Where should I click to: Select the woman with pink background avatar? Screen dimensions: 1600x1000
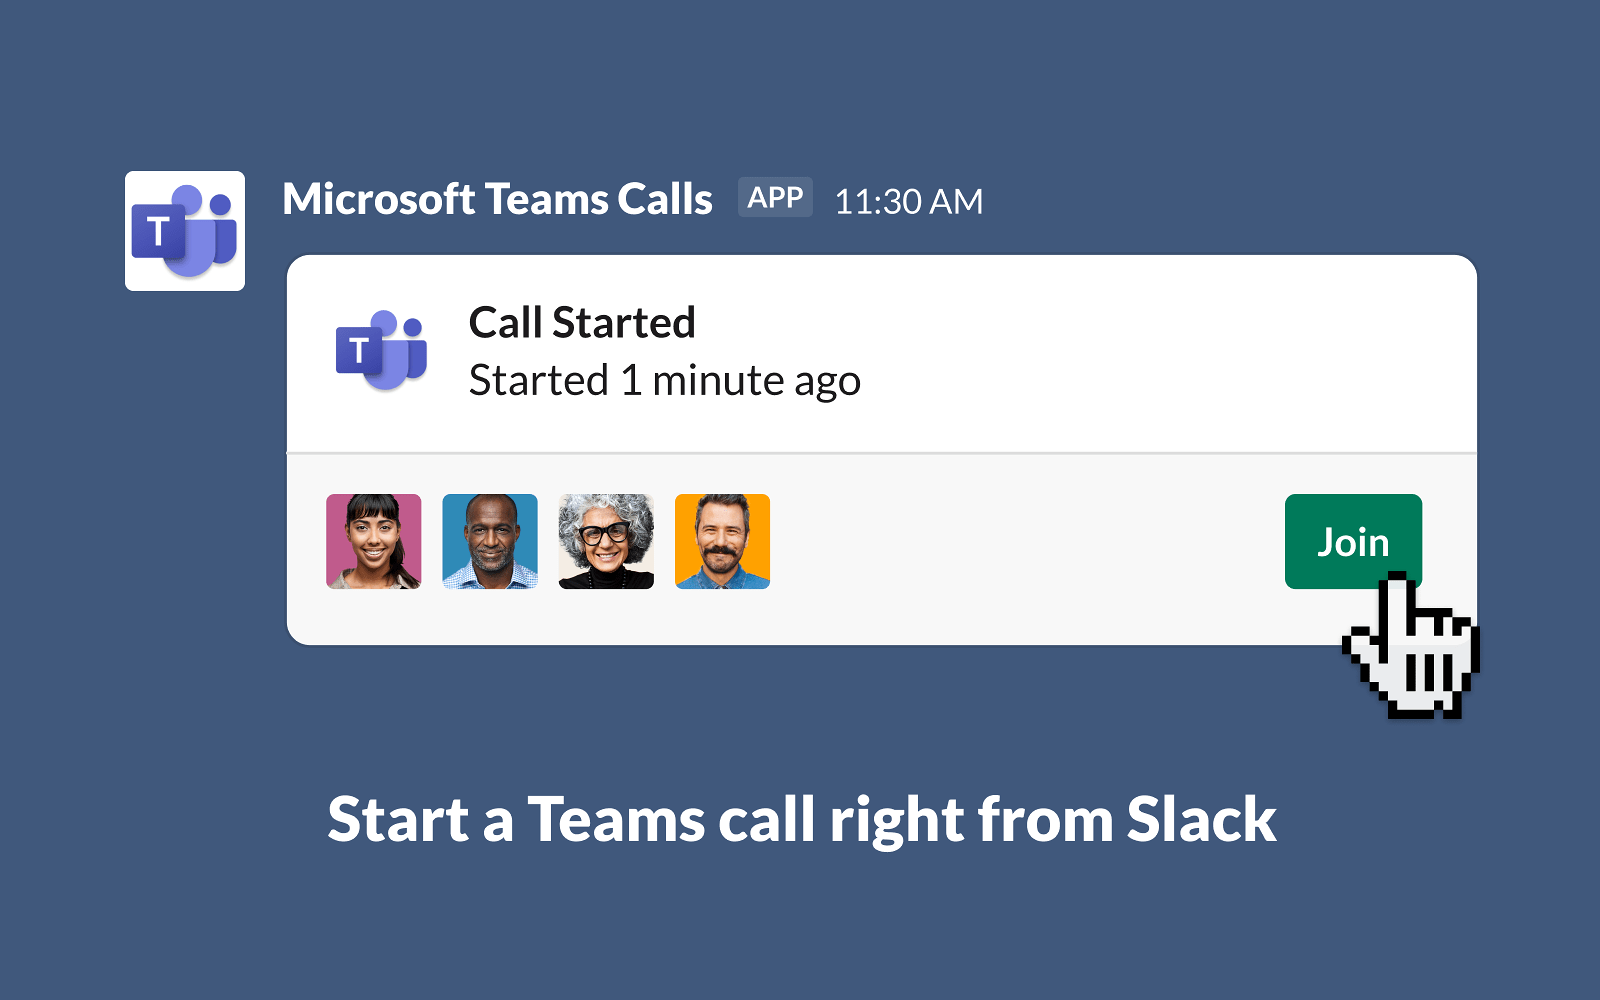coord(374,541)
